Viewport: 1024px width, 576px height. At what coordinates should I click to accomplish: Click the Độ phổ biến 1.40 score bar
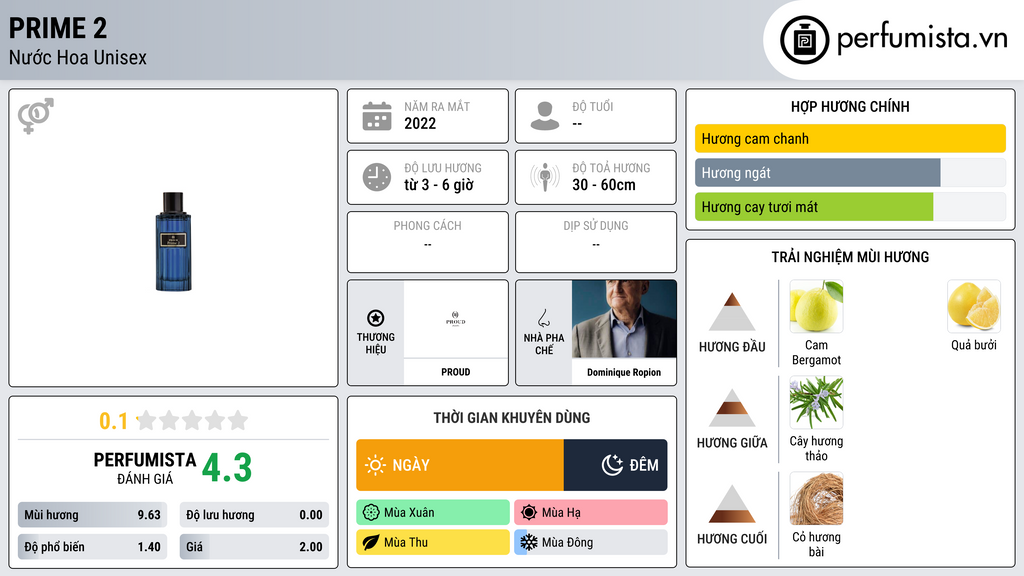[x=93, y=547]
